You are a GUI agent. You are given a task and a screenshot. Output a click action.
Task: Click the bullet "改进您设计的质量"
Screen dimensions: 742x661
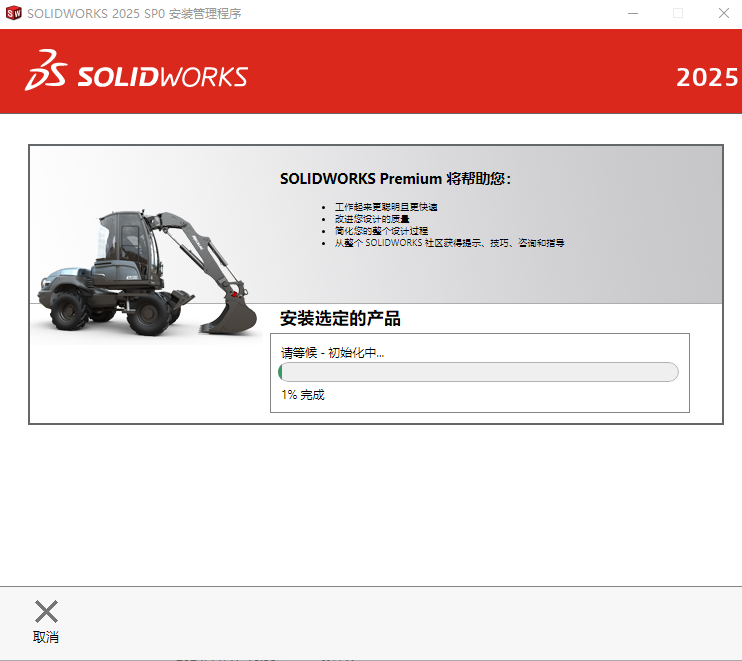(372, 219)
